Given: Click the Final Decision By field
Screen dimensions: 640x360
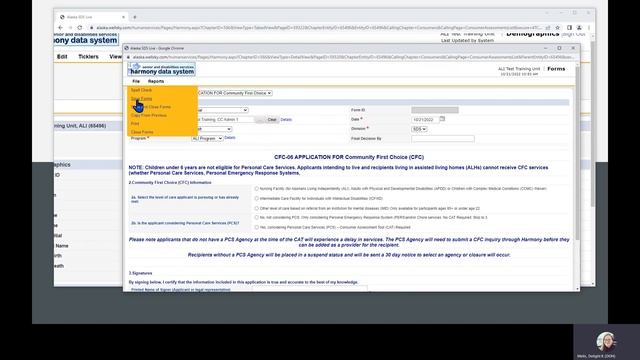Looking at the screenshot, I should pos(443,139).
